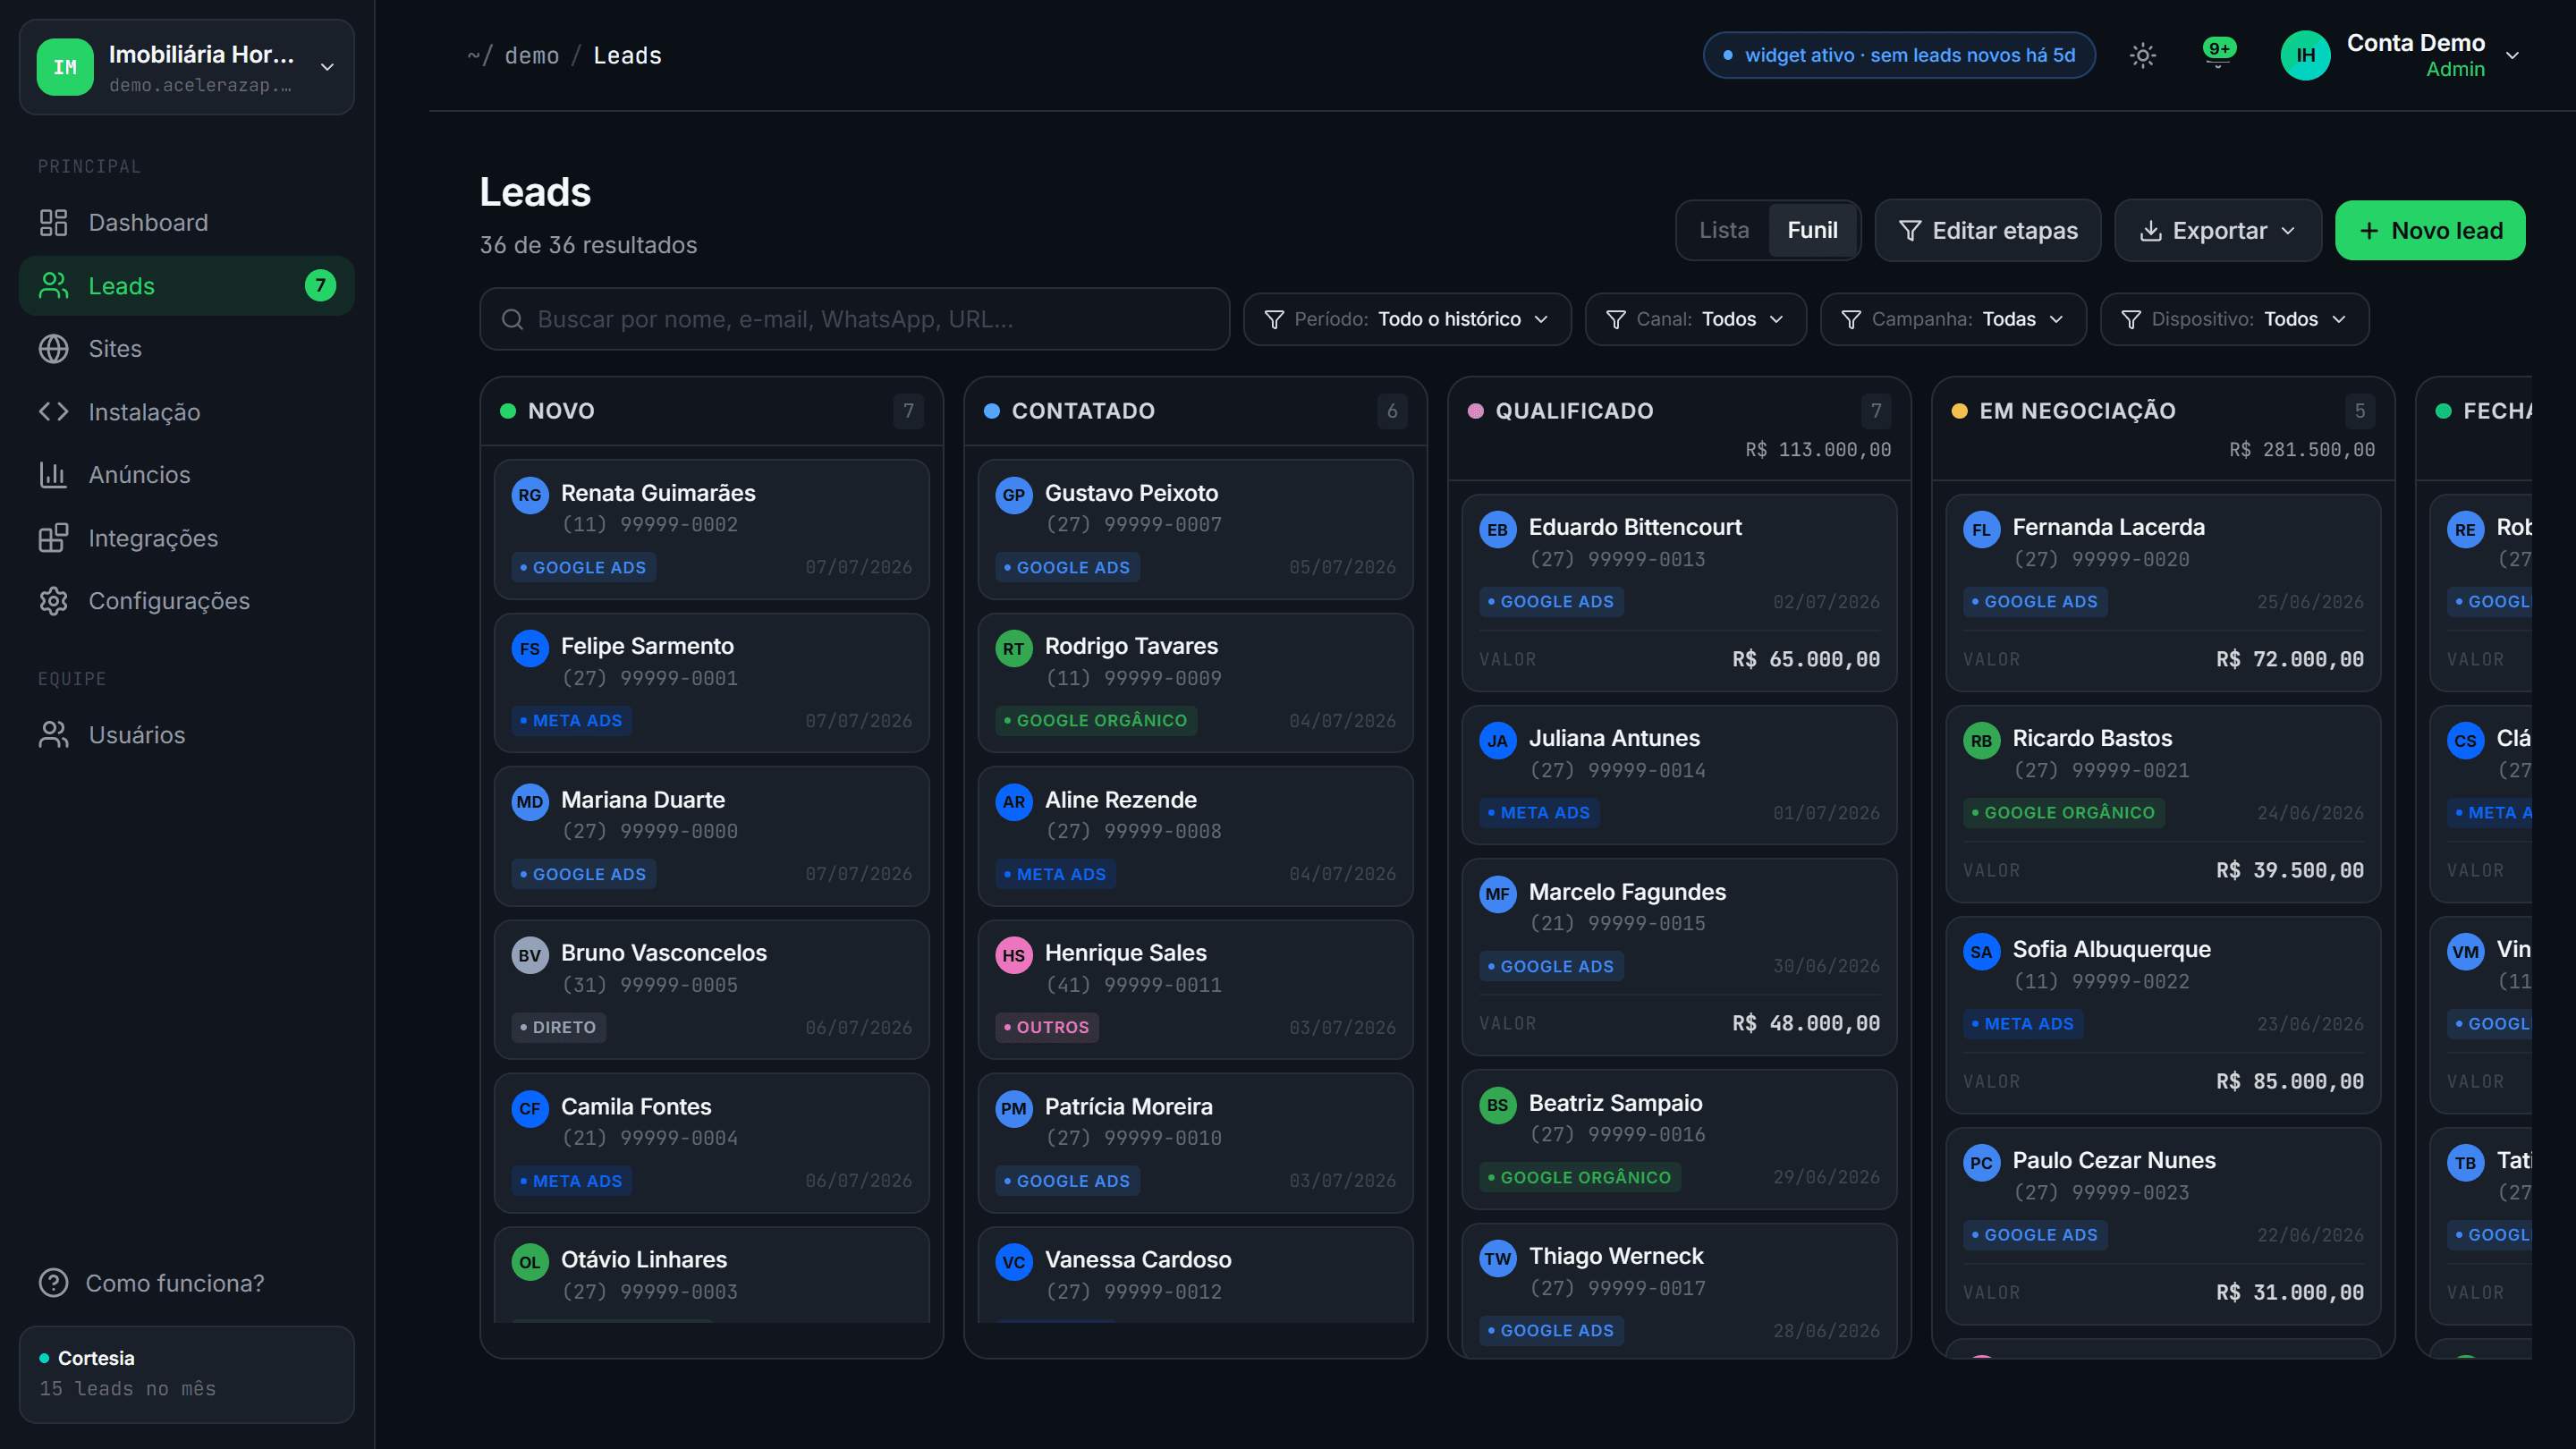The image size is (2576, 1449).
Task: Click Marcelo Fagundes lead name
Action: [1627, 892]
